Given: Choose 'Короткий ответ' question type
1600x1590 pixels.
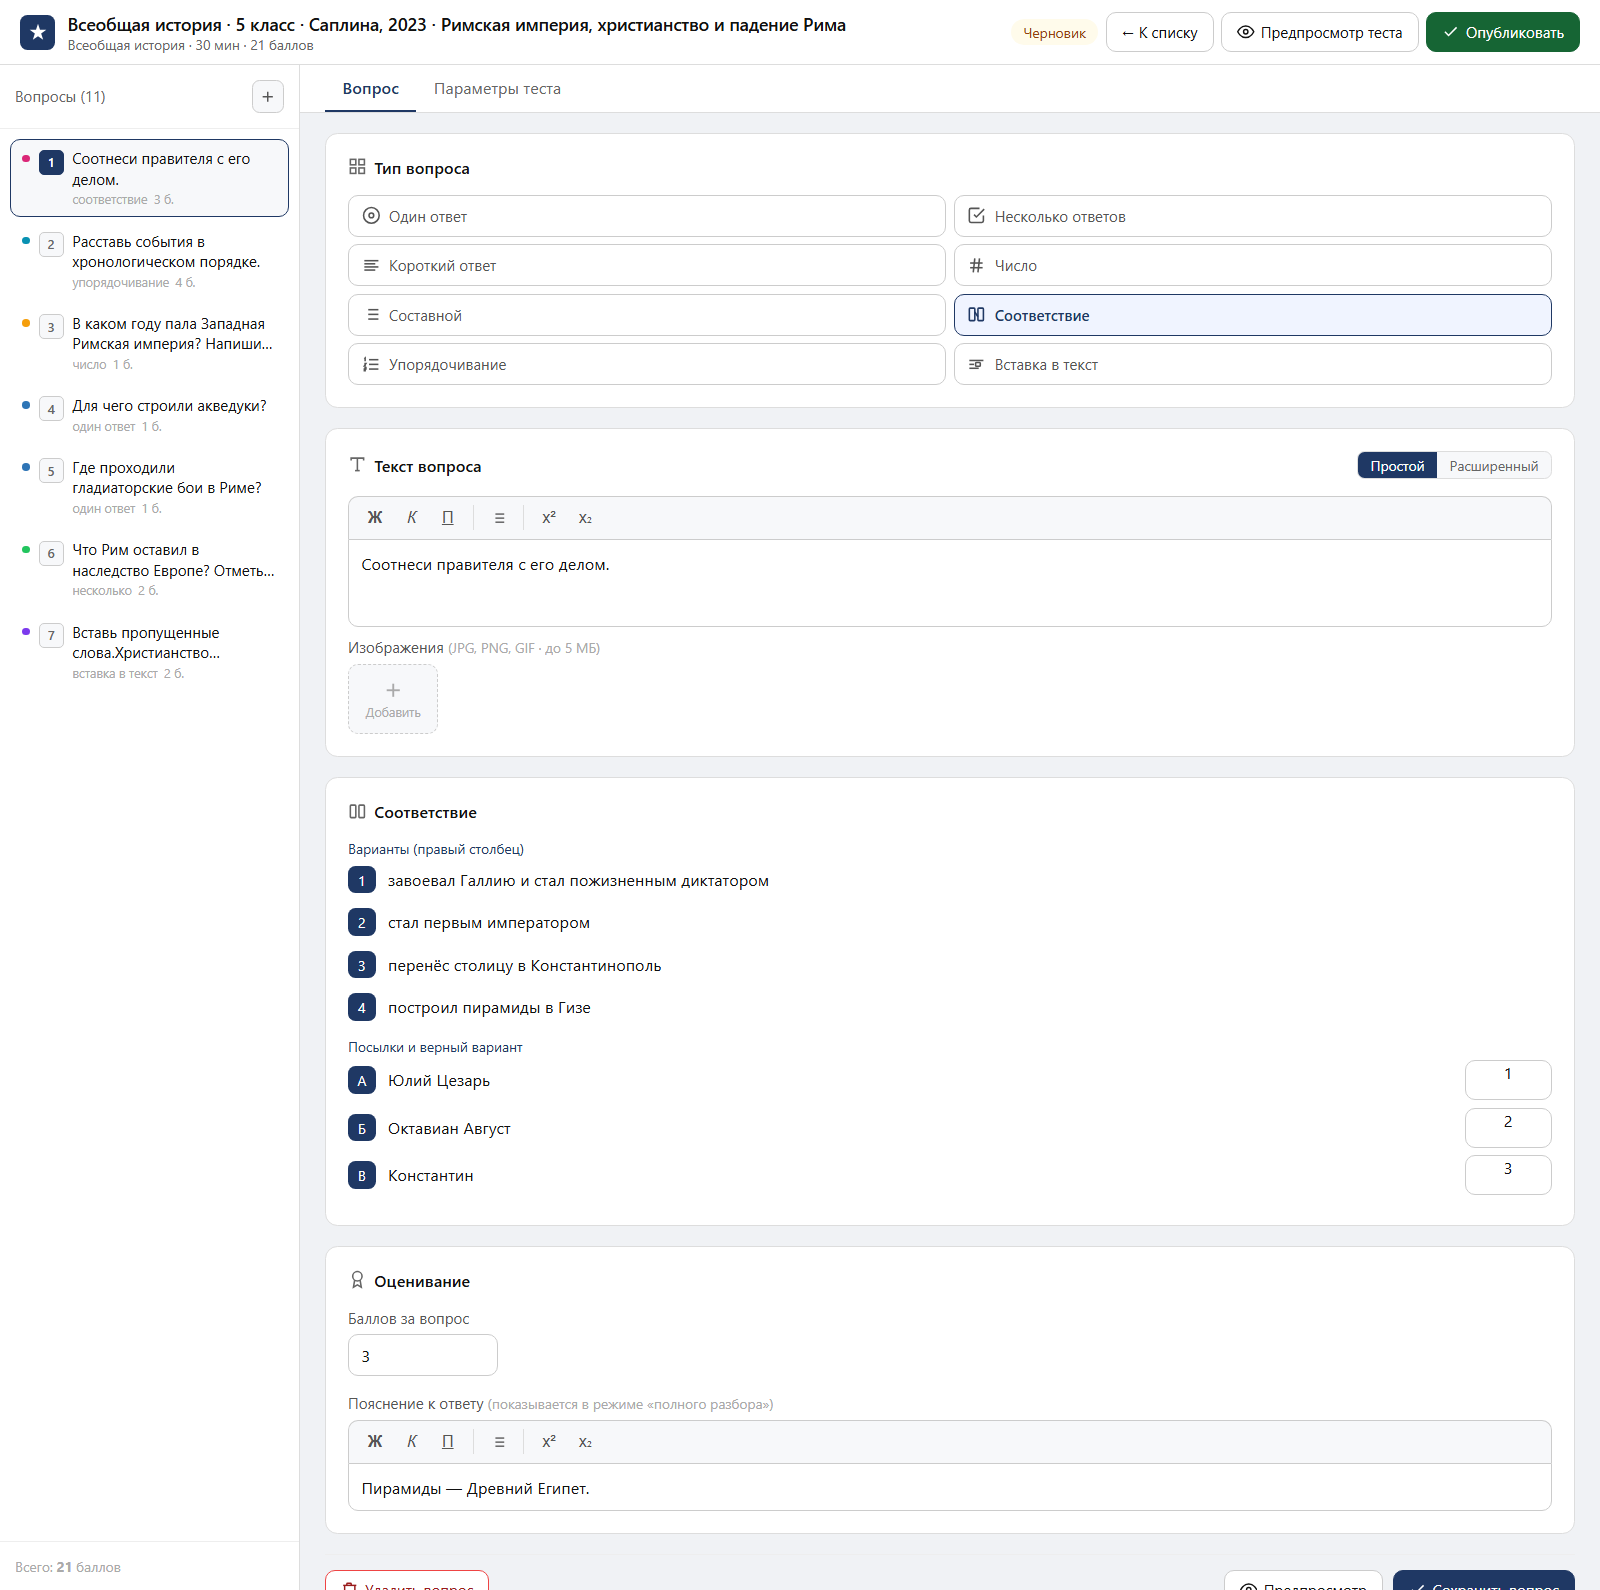Looking at the screenshot, I should pos(647,266).
